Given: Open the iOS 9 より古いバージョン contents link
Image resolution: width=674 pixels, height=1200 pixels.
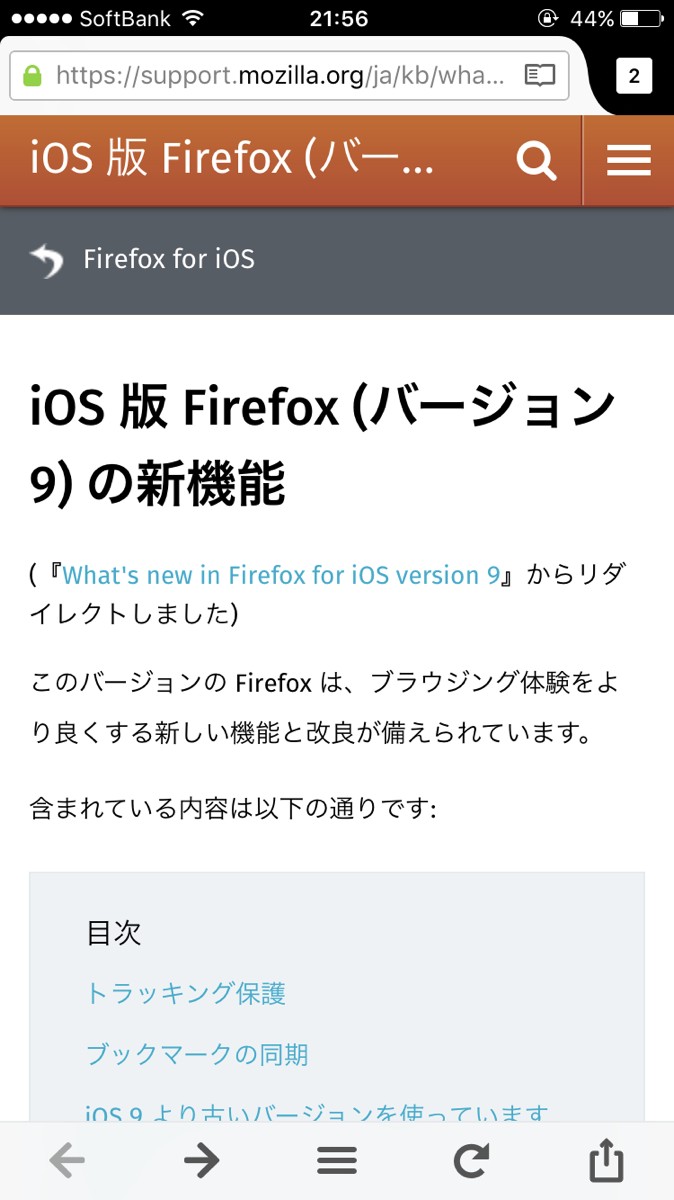Looking at the screenshot, I should point(317,1112).
